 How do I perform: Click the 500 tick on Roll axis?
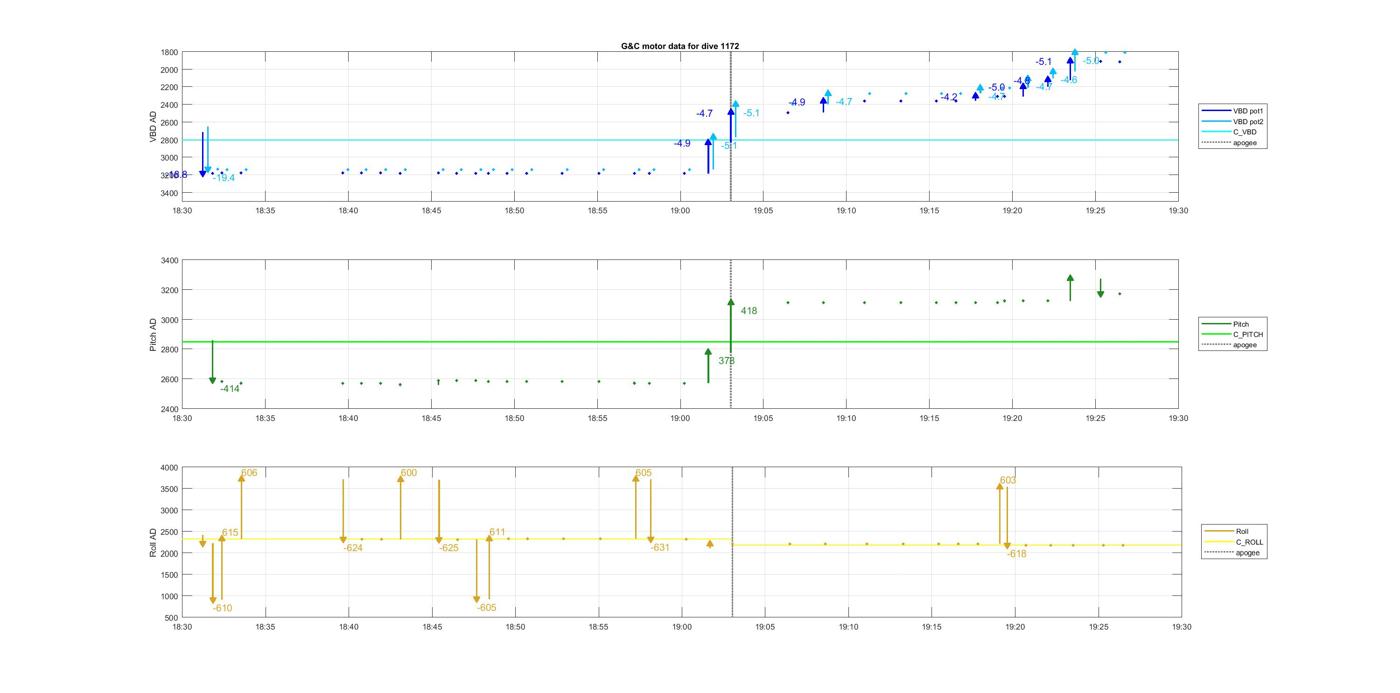pos(172,618)
